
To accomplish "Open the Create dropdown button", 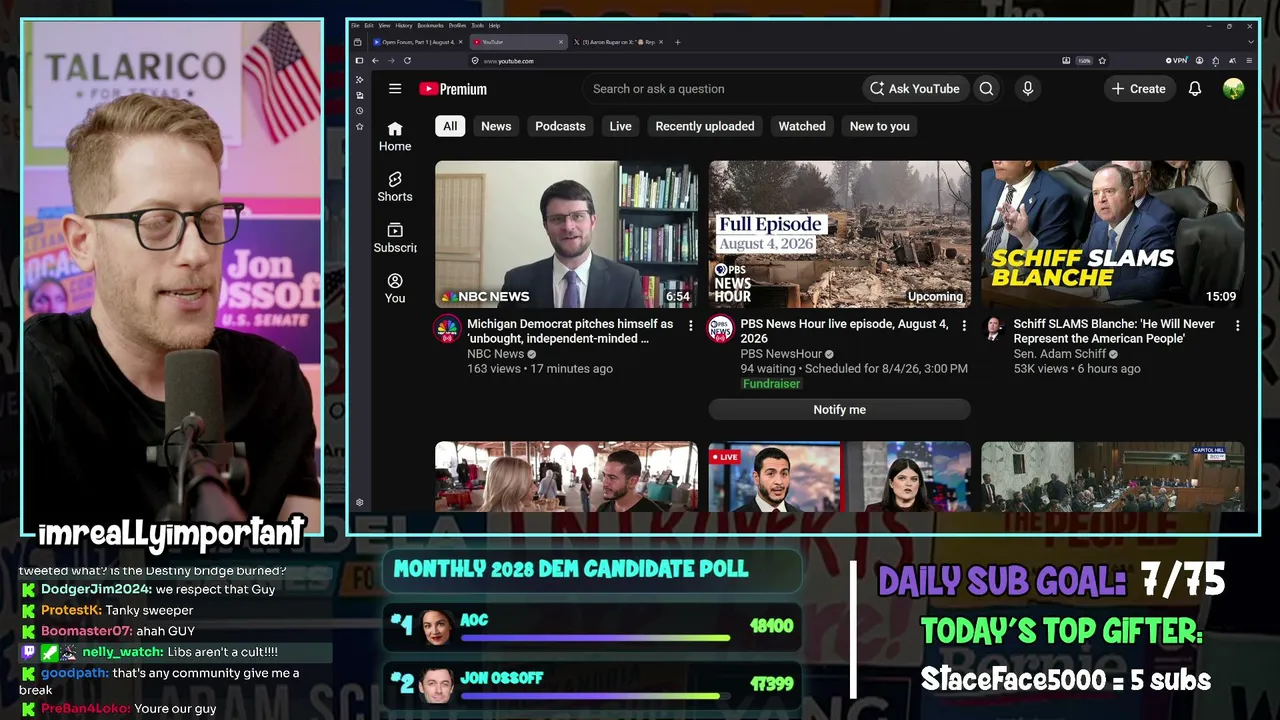I will coord(1138,89).
